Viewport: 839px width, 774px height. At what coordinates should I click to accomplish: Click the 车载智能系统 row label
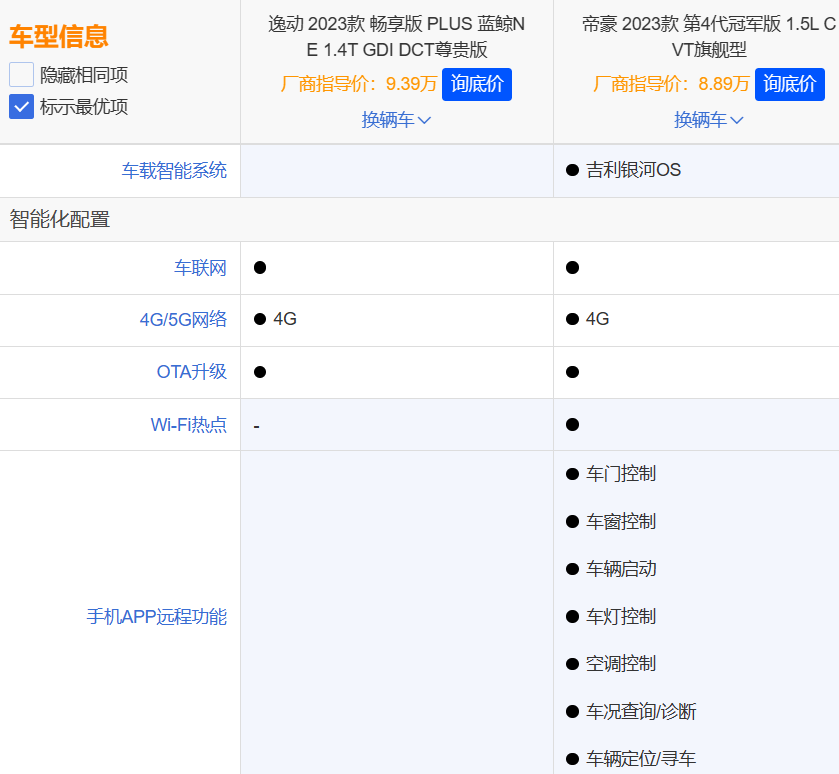174,170
